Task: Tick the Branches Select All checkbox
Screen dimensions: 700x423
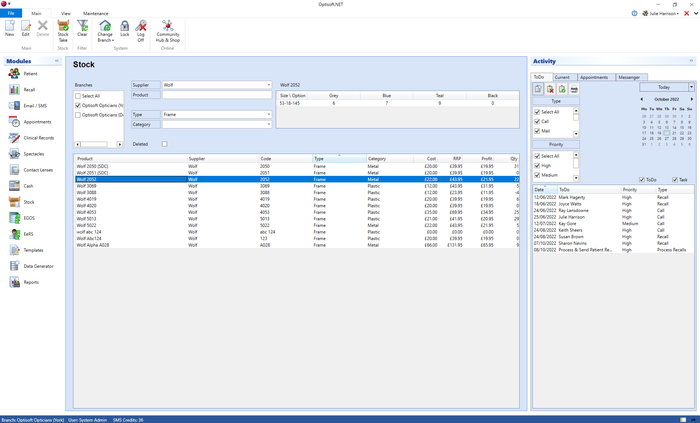Action: tap(78, 96)
